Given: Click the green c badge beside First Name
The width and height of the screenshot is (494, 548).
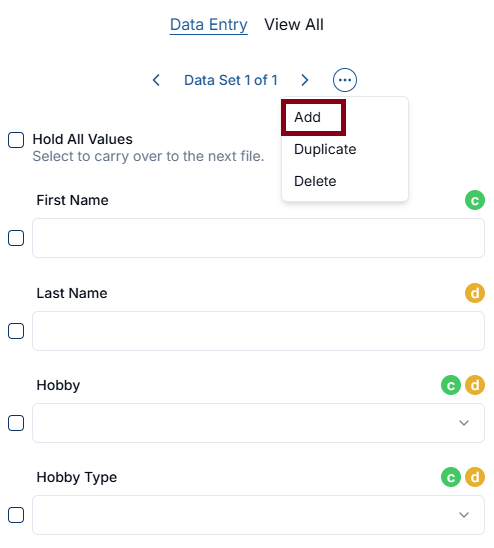Looking at the screenshot, I should (x=474, y=200).
